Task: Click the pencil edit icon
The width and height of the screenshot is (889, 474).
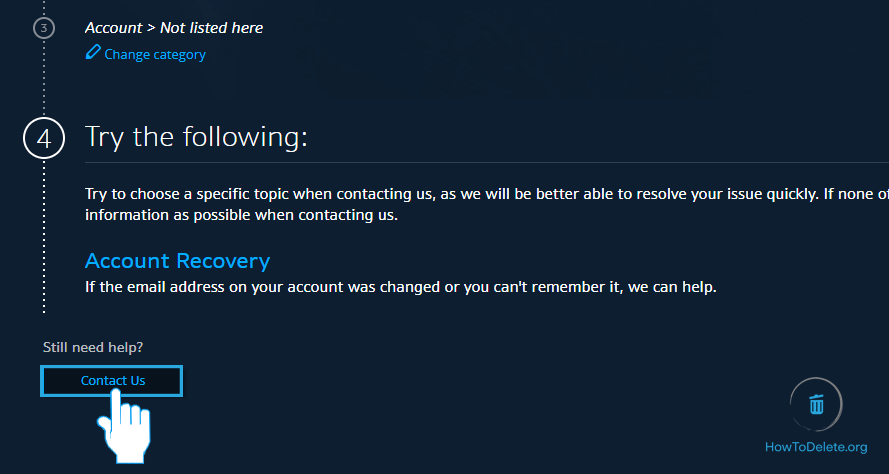Action: 93,52
